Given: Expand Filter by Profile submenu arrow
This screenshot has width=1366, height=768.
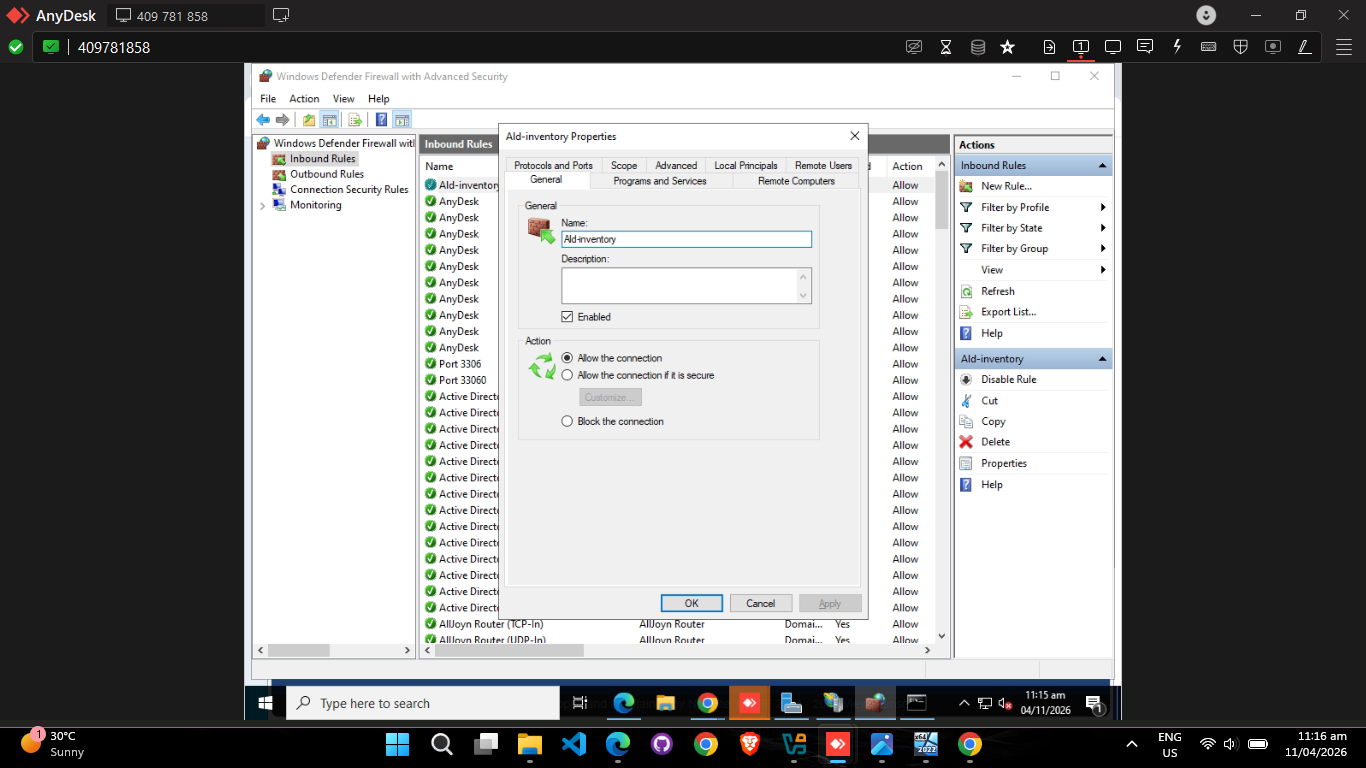Looking at the screenshot, I should [x=1103, y=208].
